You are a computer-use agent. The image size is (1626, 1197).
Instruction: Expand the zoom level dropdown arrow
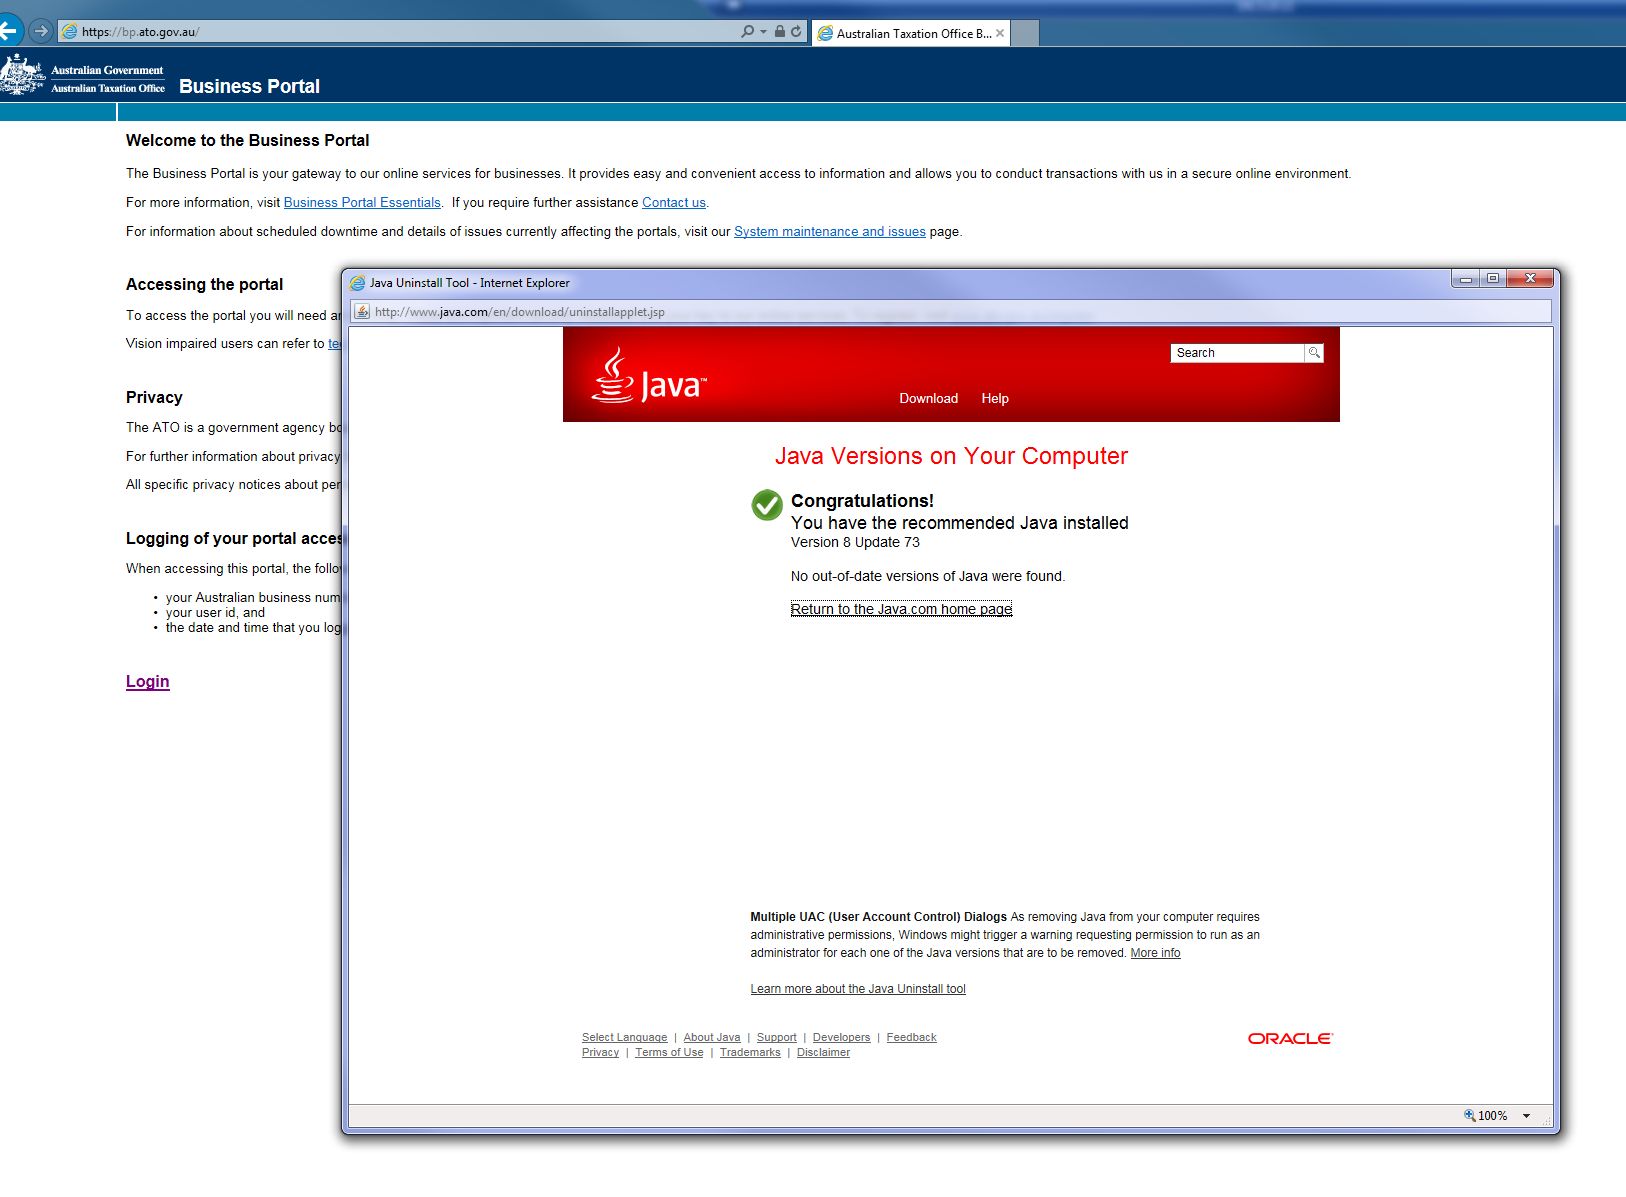[1526, 1116]
